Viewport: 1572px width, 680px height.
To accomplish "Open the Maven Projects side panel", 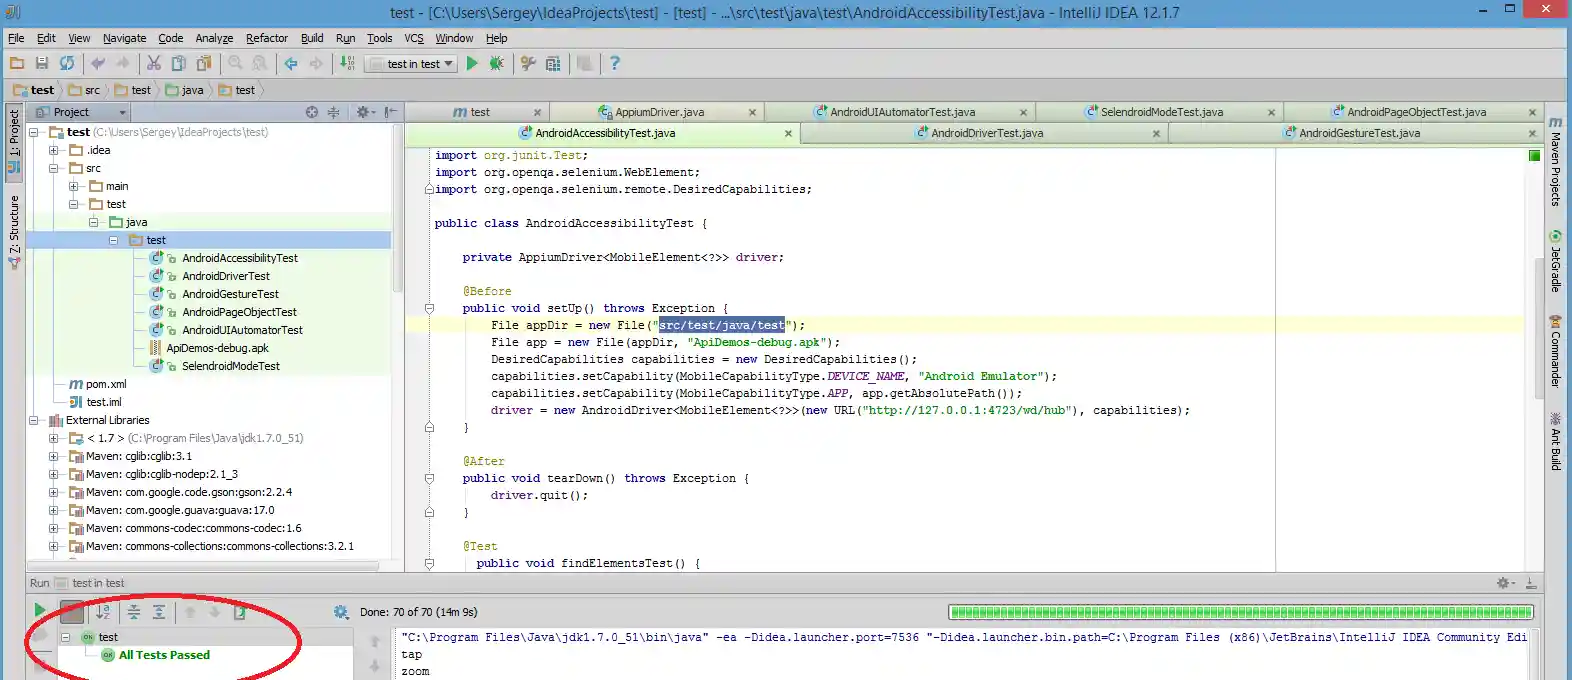I will [x=1555, y=163].
